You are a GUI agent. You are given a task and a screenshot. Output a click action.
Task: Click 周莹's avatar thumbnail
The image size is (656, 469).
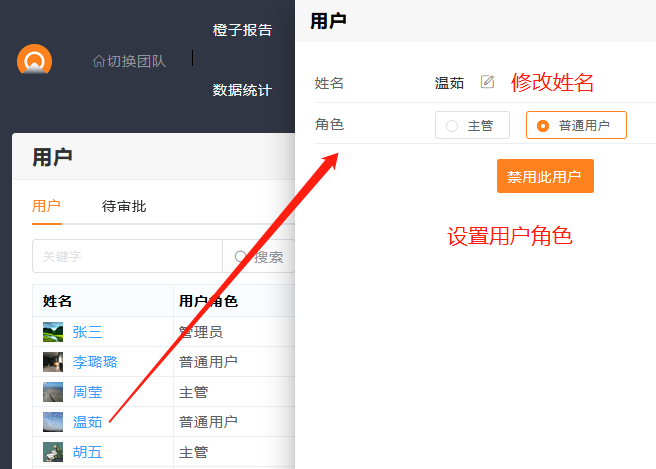[53, 392]
